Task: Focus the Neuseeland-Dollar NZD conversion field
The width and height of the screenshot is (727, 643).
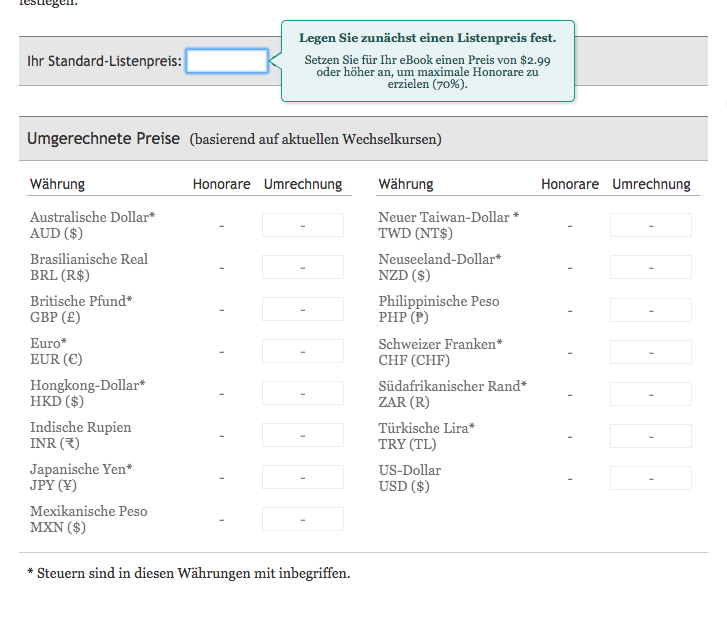Action: [650, 267]
